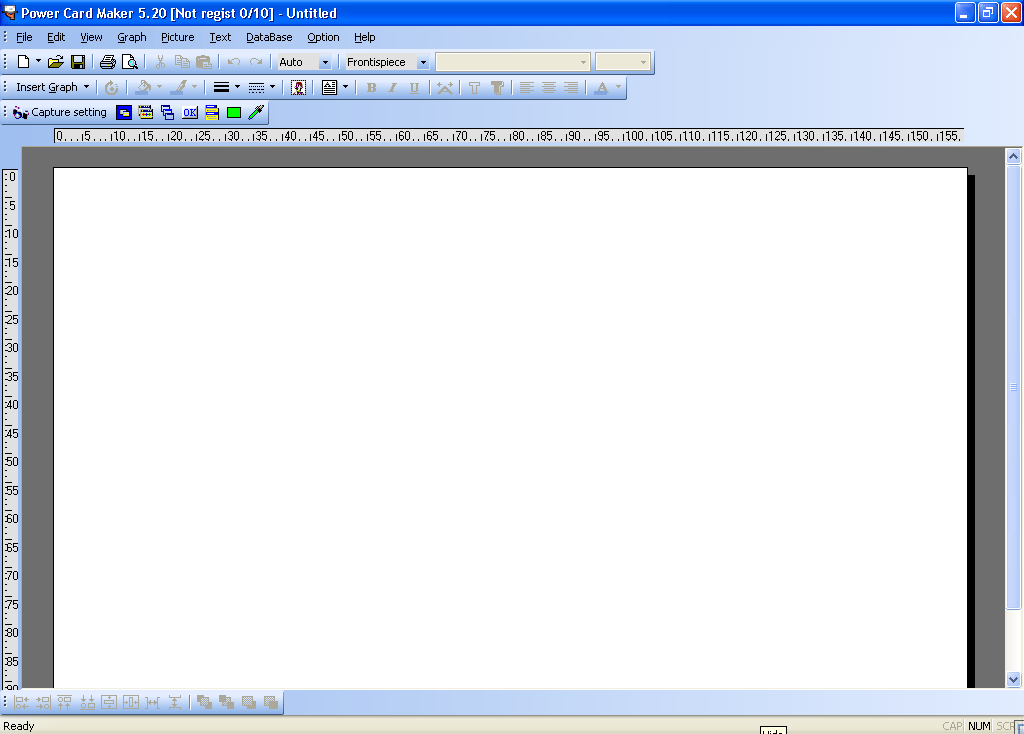
Task: Copy selection using toolbar icon
Action: [182, 62]
